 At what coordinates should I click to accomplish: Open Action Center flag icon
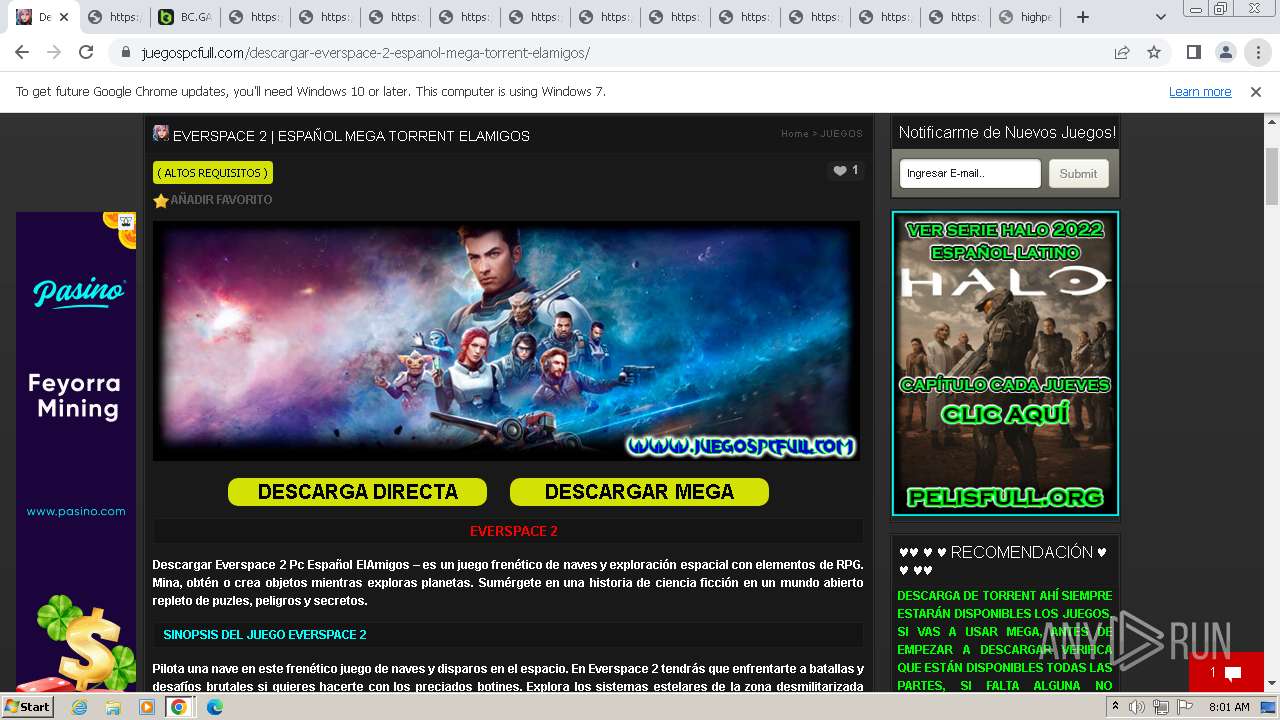[x=1185, y=707]
